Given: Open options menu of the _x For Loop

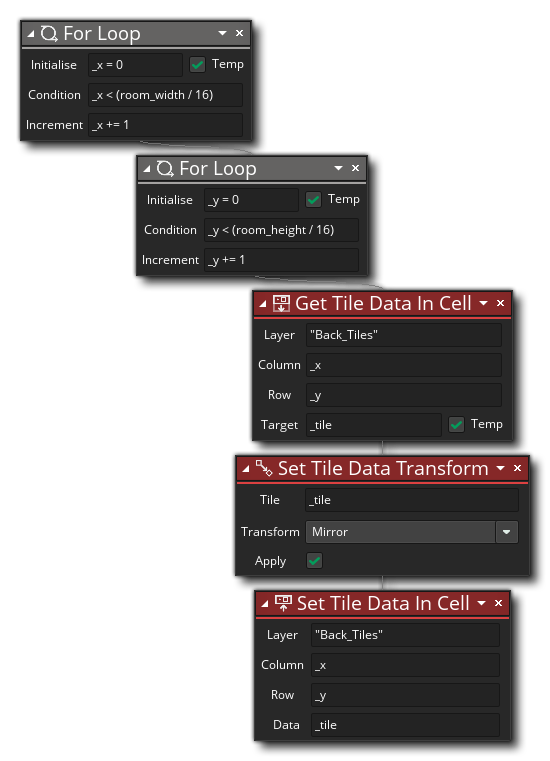Looking at the screenshot, I should (x=222, y=33).
